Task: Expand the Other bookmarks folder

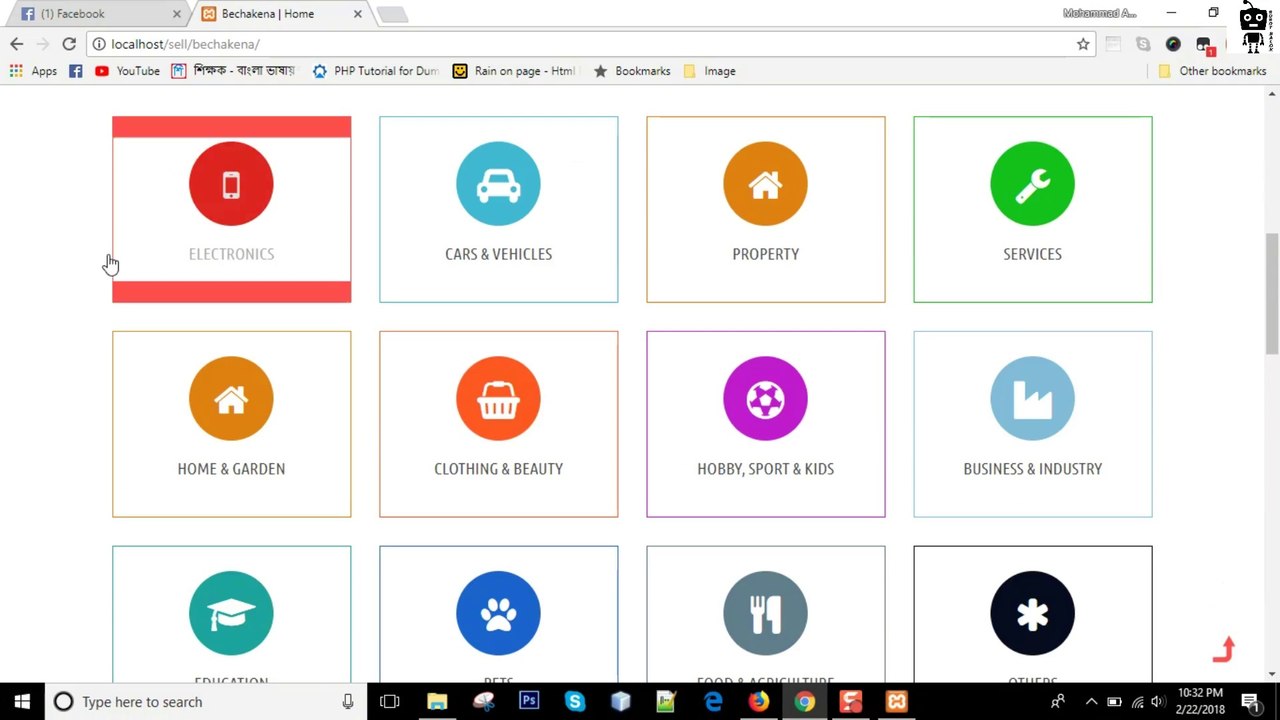Action: click(x=1212, y=71)
